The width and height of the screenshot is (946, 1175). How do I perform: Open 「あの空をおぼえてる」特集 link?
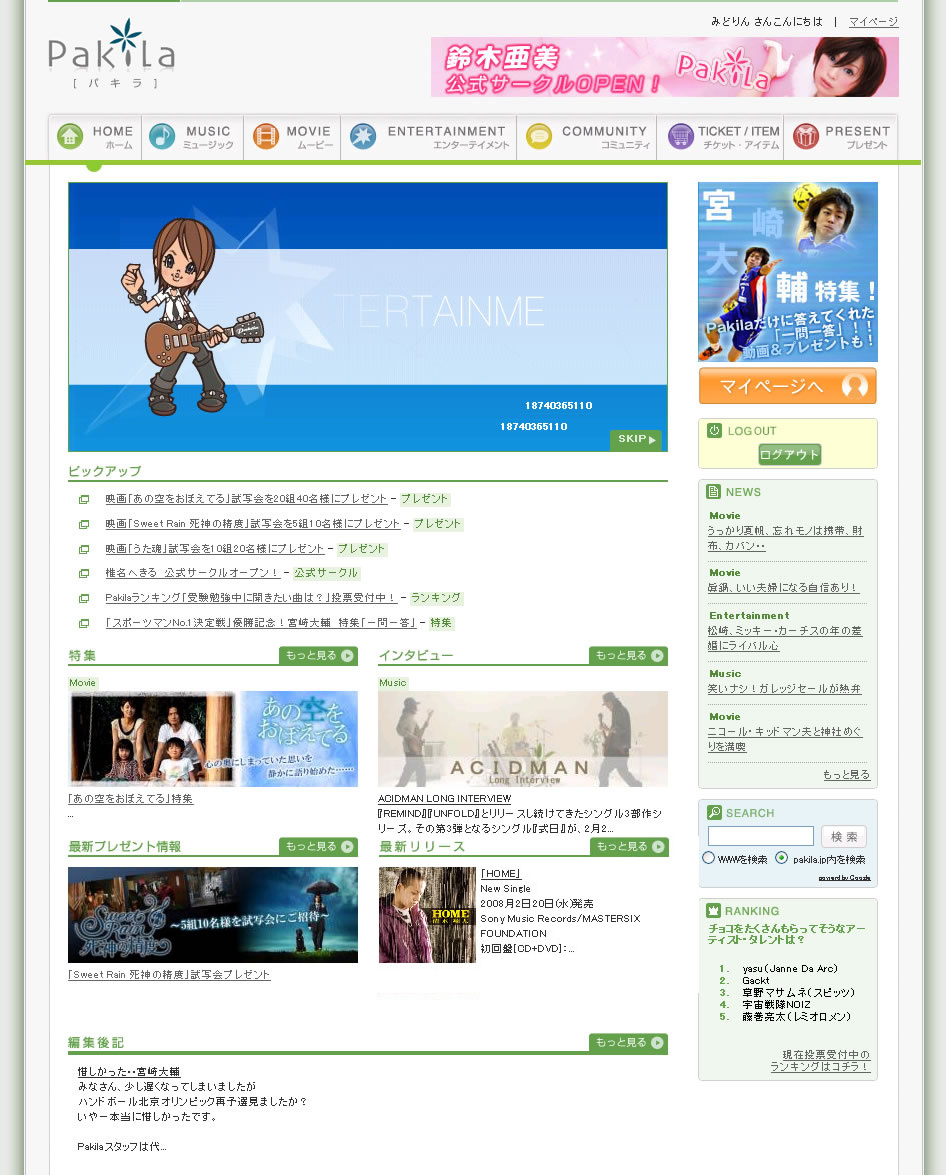(x=130, y=799)
